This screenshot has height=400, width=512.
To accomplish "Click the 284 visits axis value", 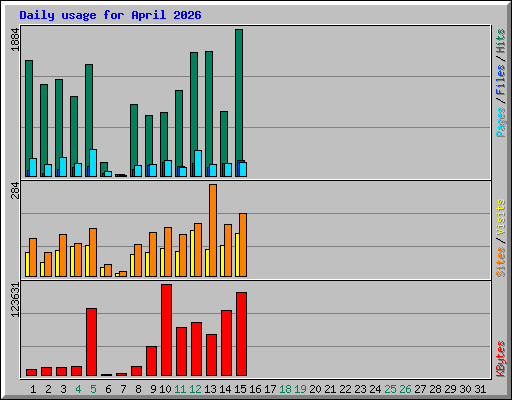I will [x=15, y=190].
